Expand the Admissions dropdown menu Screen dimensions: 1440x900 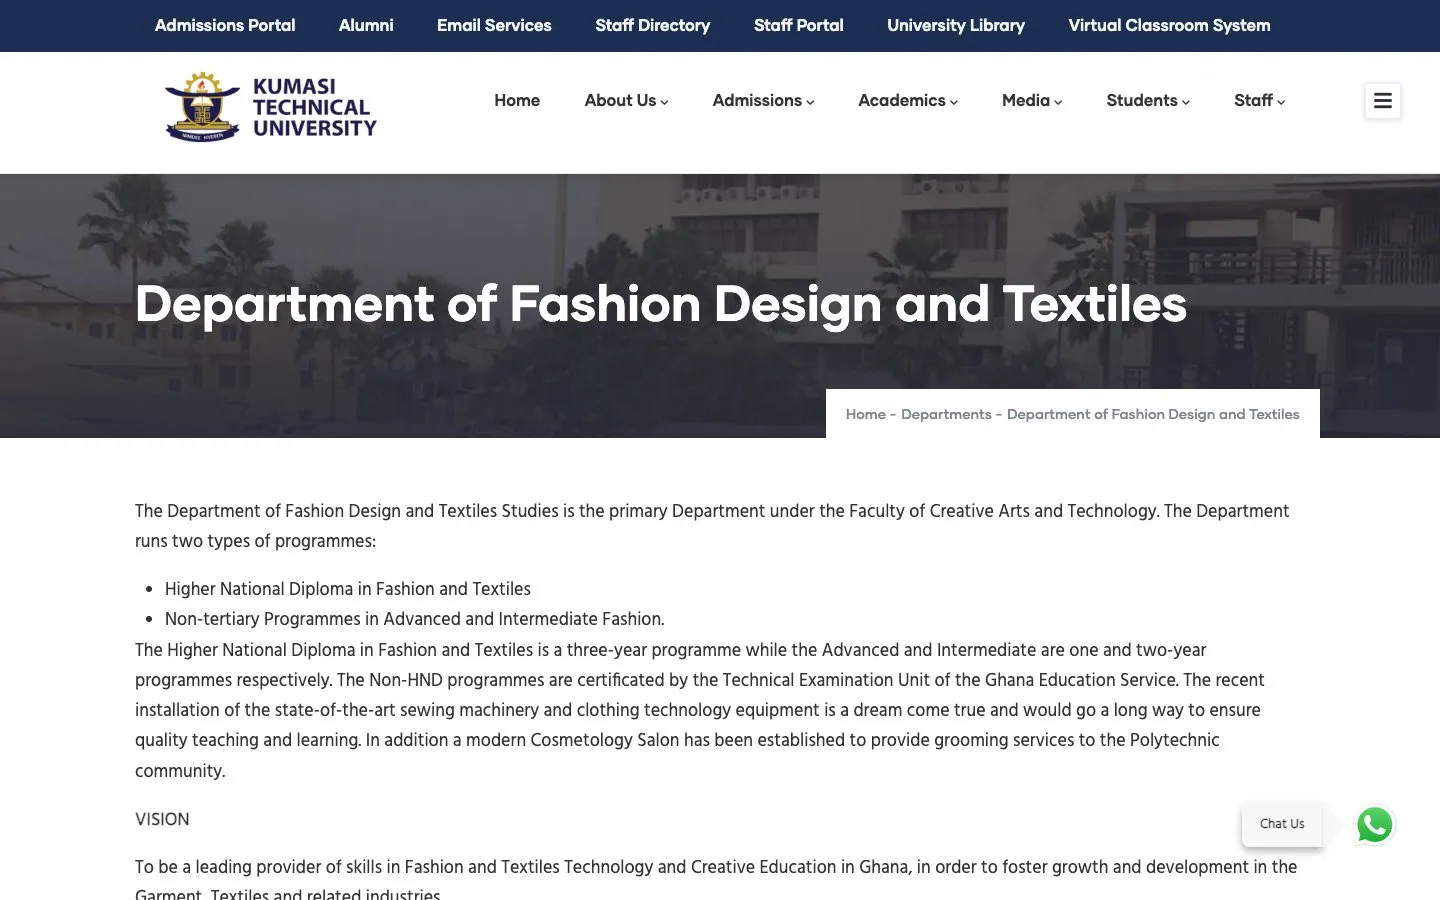tap(763, 100)
